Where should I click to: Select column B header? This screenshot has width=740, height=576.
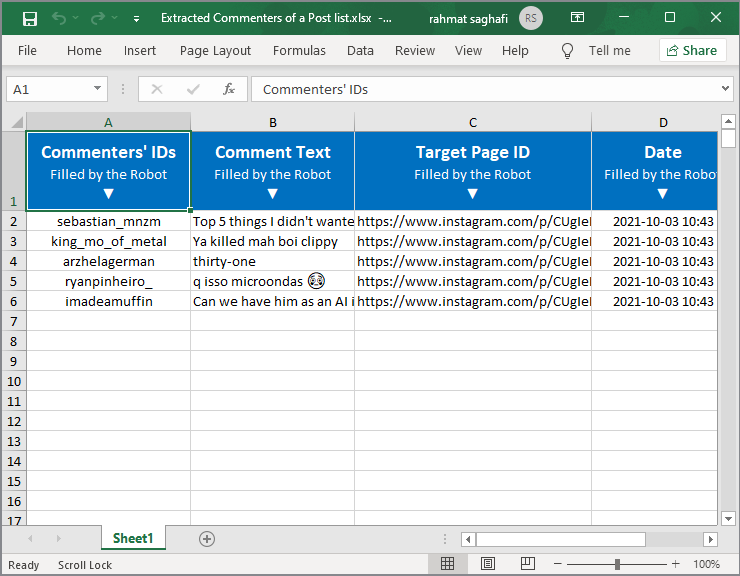(x=272, y=122)
